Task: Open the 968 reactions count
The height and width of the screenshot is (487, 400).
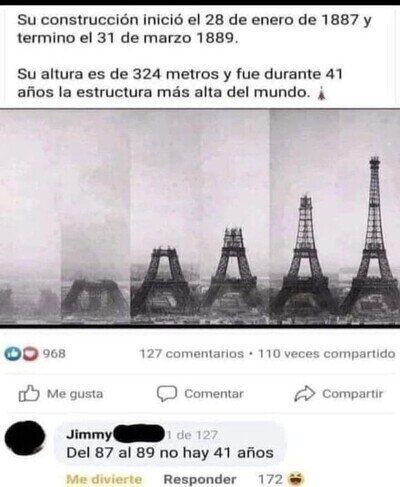Action: 54,354
